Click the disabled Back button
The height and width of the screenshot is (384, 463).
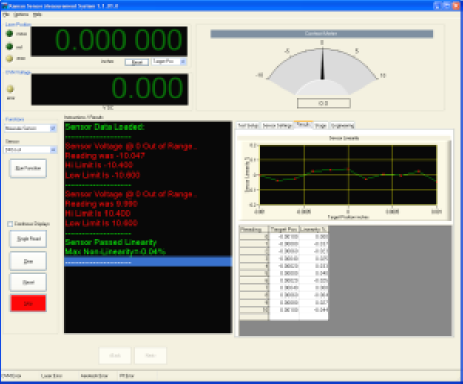point(115,356)
